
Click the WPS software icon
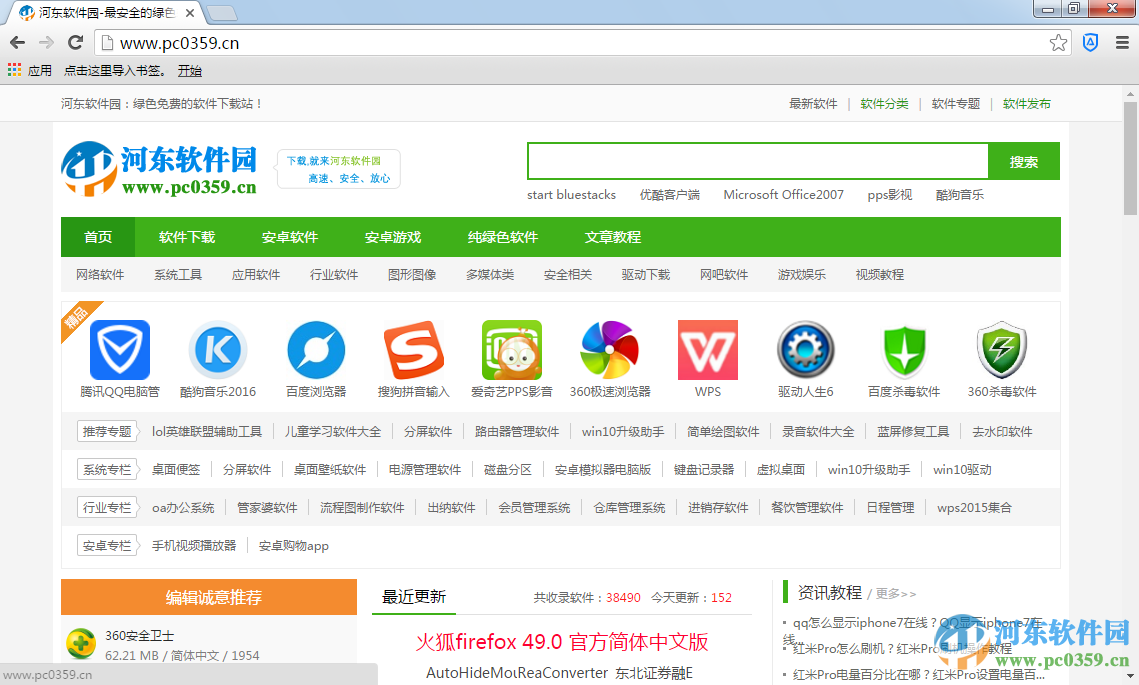tap(707, 350)
